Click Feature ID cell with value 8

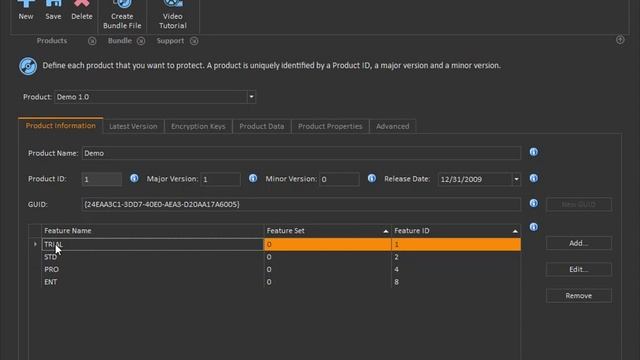[456, 282]
